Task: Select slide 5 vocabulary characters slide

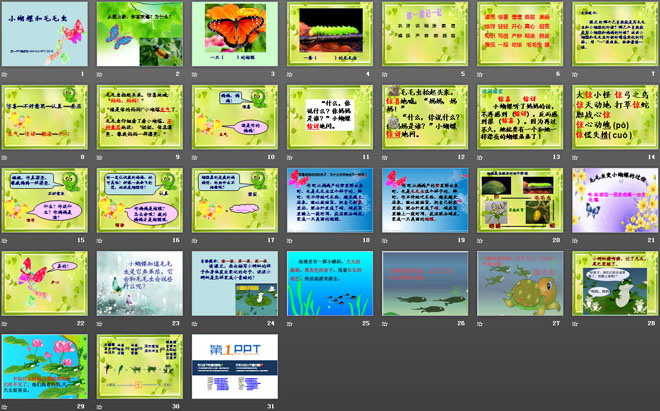Action: 425,34
